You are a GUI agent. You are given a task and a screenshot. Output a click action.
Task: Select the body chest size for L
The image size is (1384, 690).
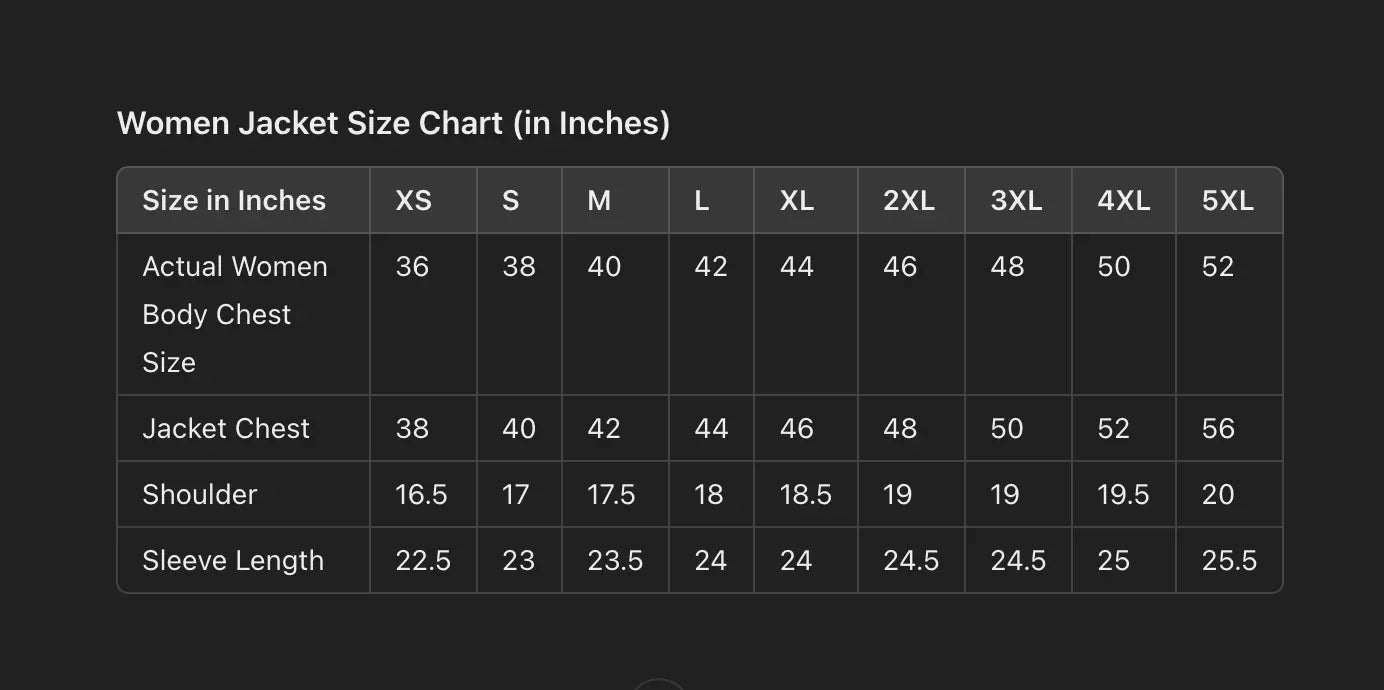(711, 267)
